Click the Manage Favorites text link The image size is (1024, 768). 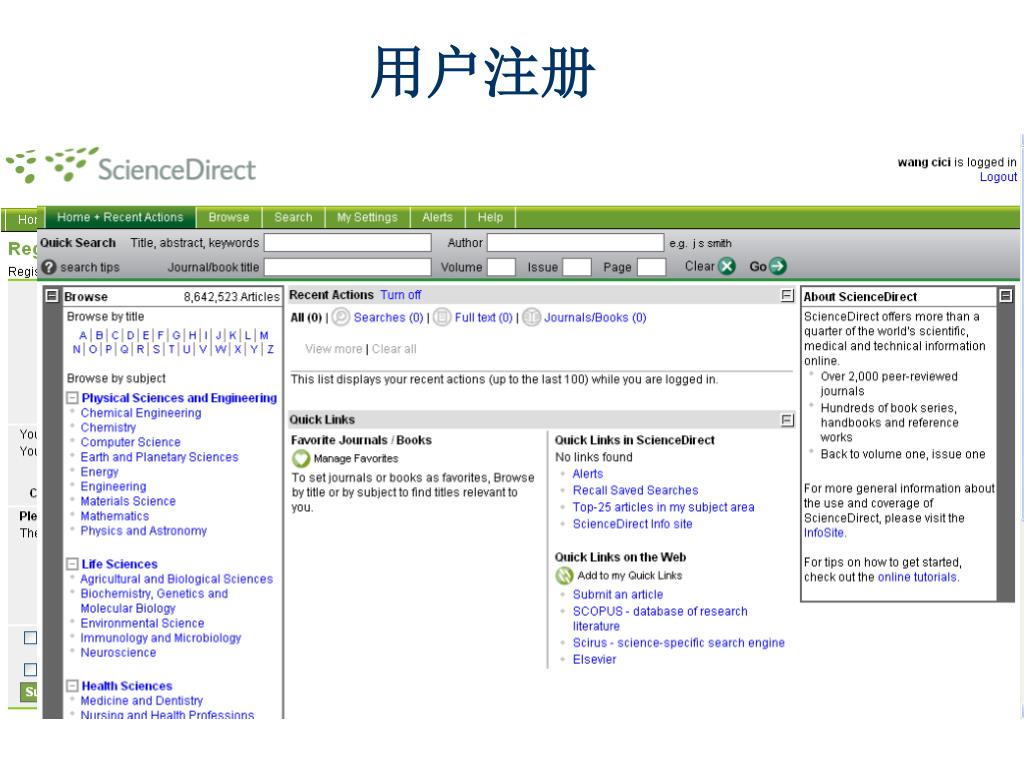pos(356,458)
